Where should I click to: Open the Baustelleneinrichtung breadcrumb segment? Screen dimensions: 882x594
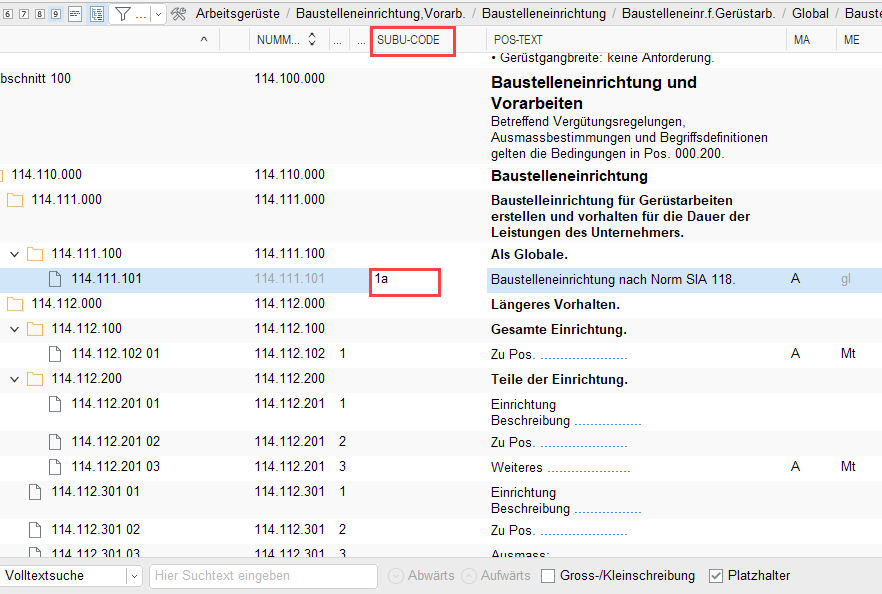tap(544, 14)
